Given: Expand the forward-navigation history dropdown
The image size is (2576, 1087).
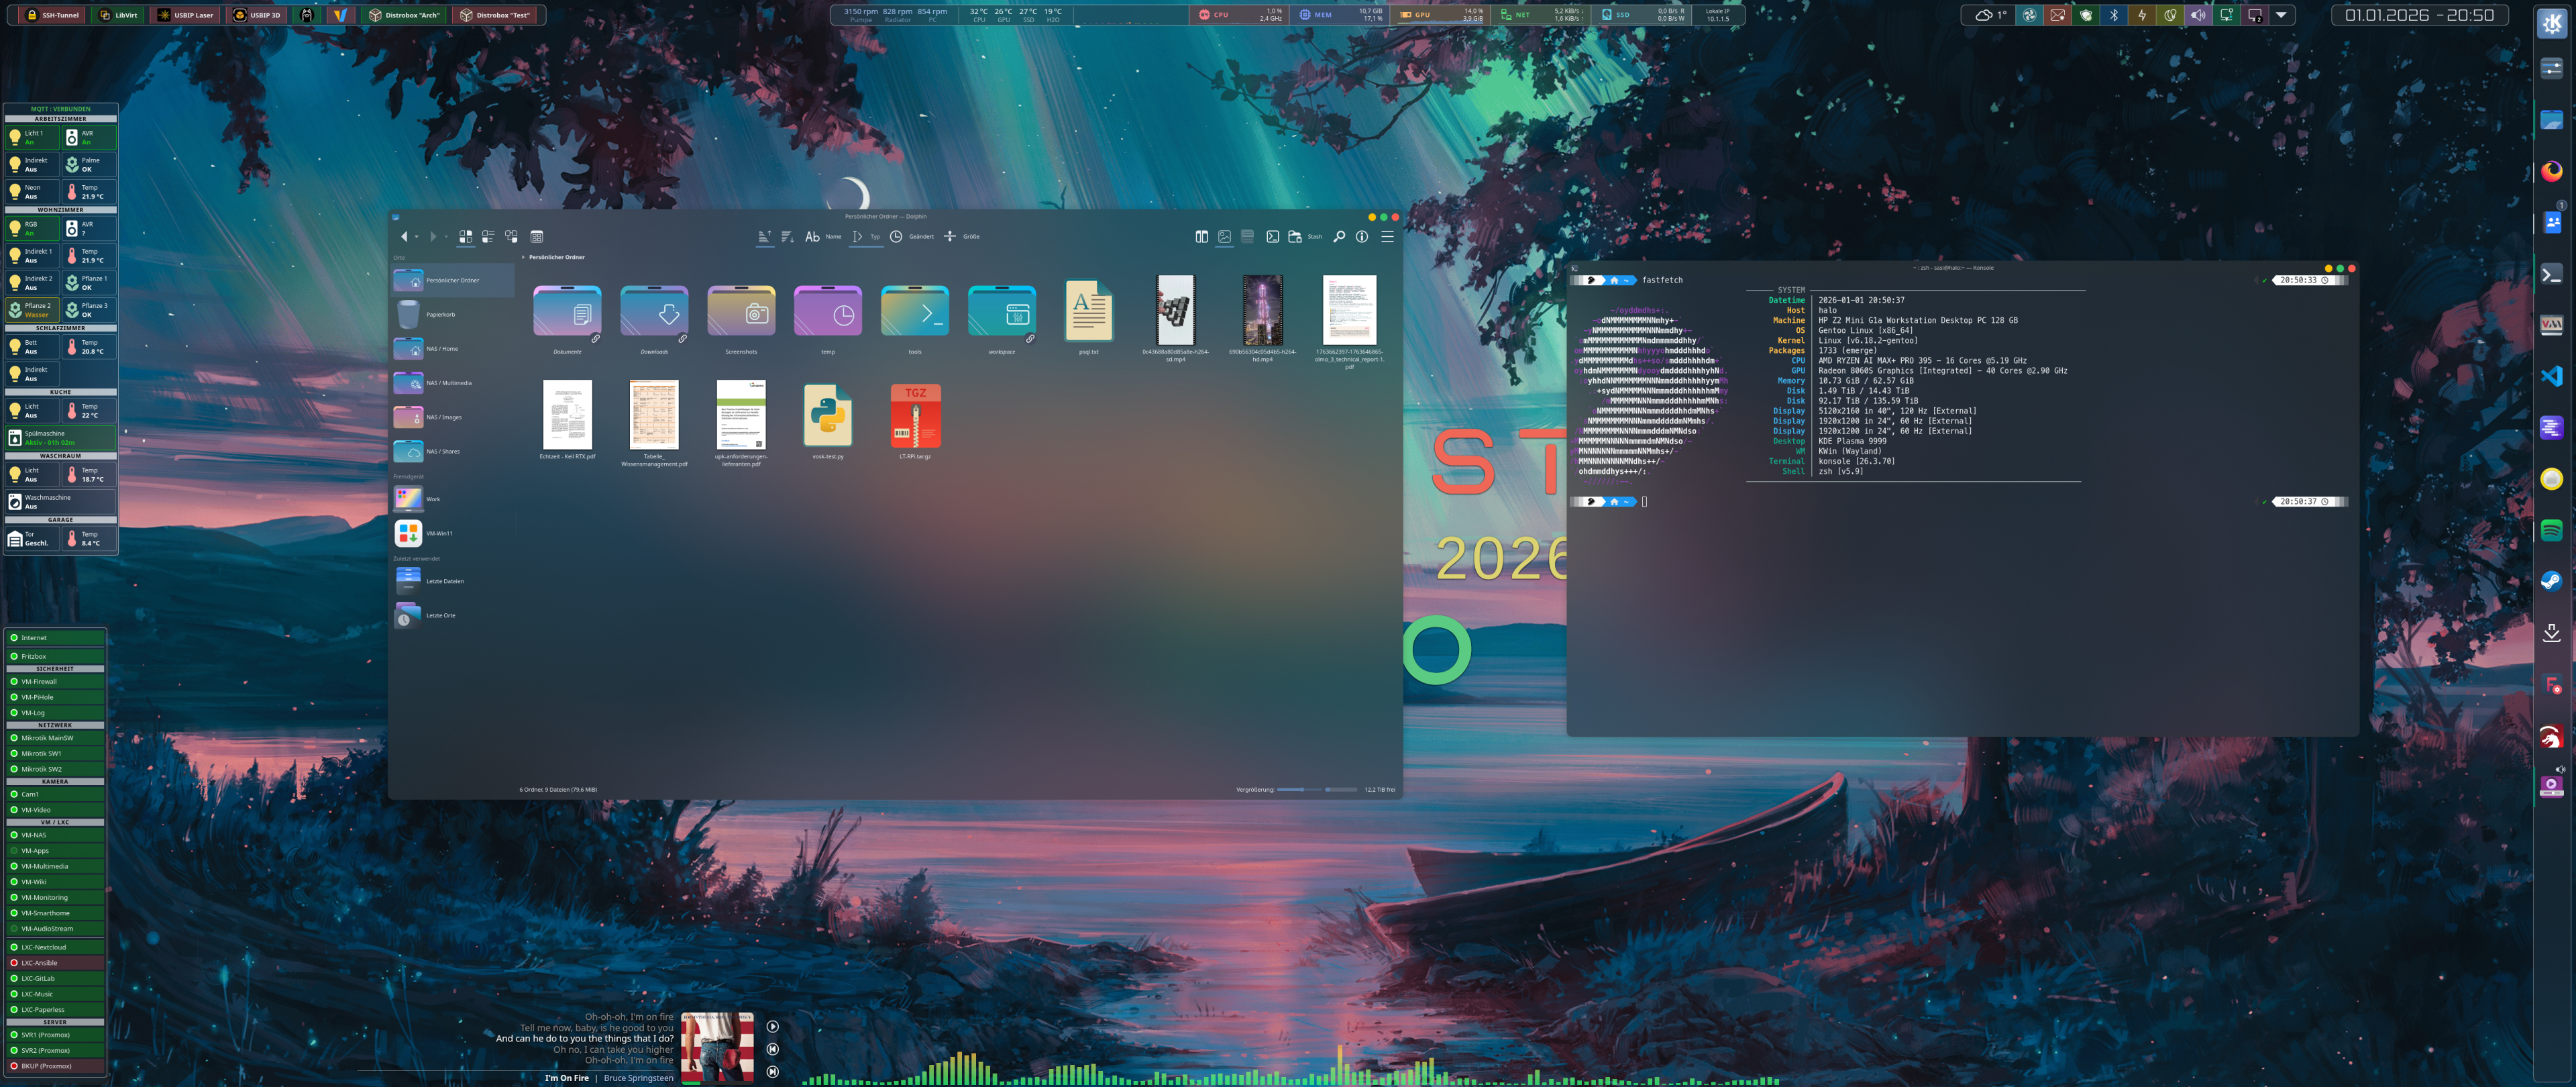Looking at the screenshot, I should point(446,237).
